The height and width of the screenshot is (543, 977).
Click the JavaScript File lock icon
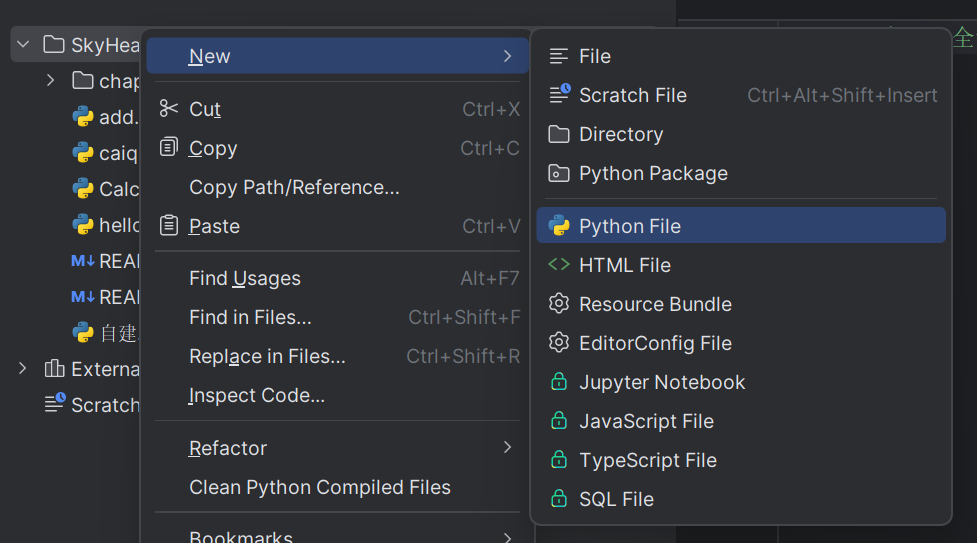pos(559,421)
